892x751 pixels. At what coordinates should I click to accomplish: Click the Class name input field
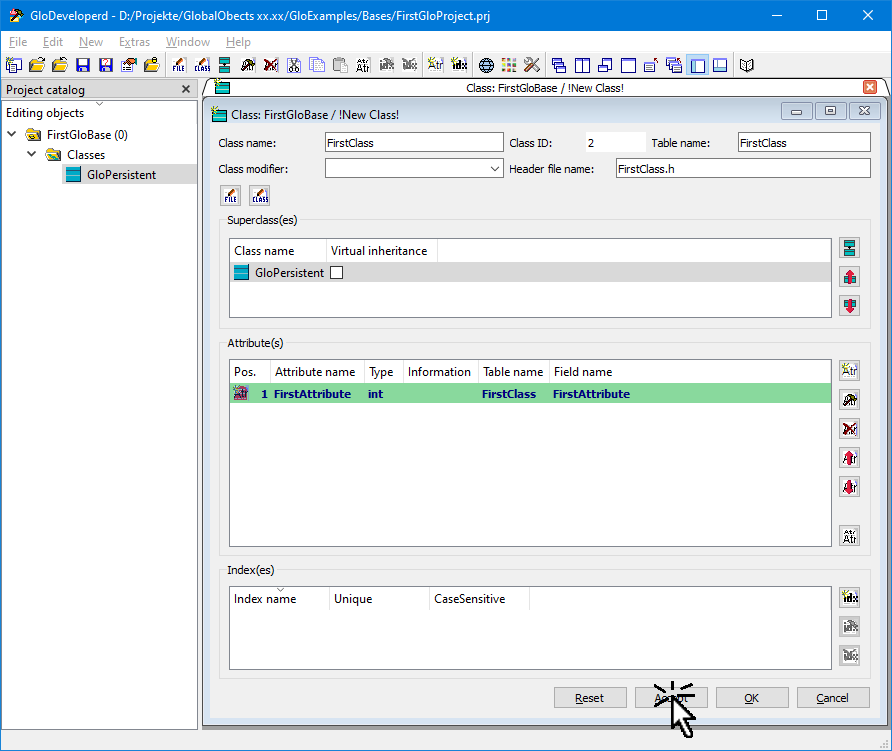click(414, 143)
